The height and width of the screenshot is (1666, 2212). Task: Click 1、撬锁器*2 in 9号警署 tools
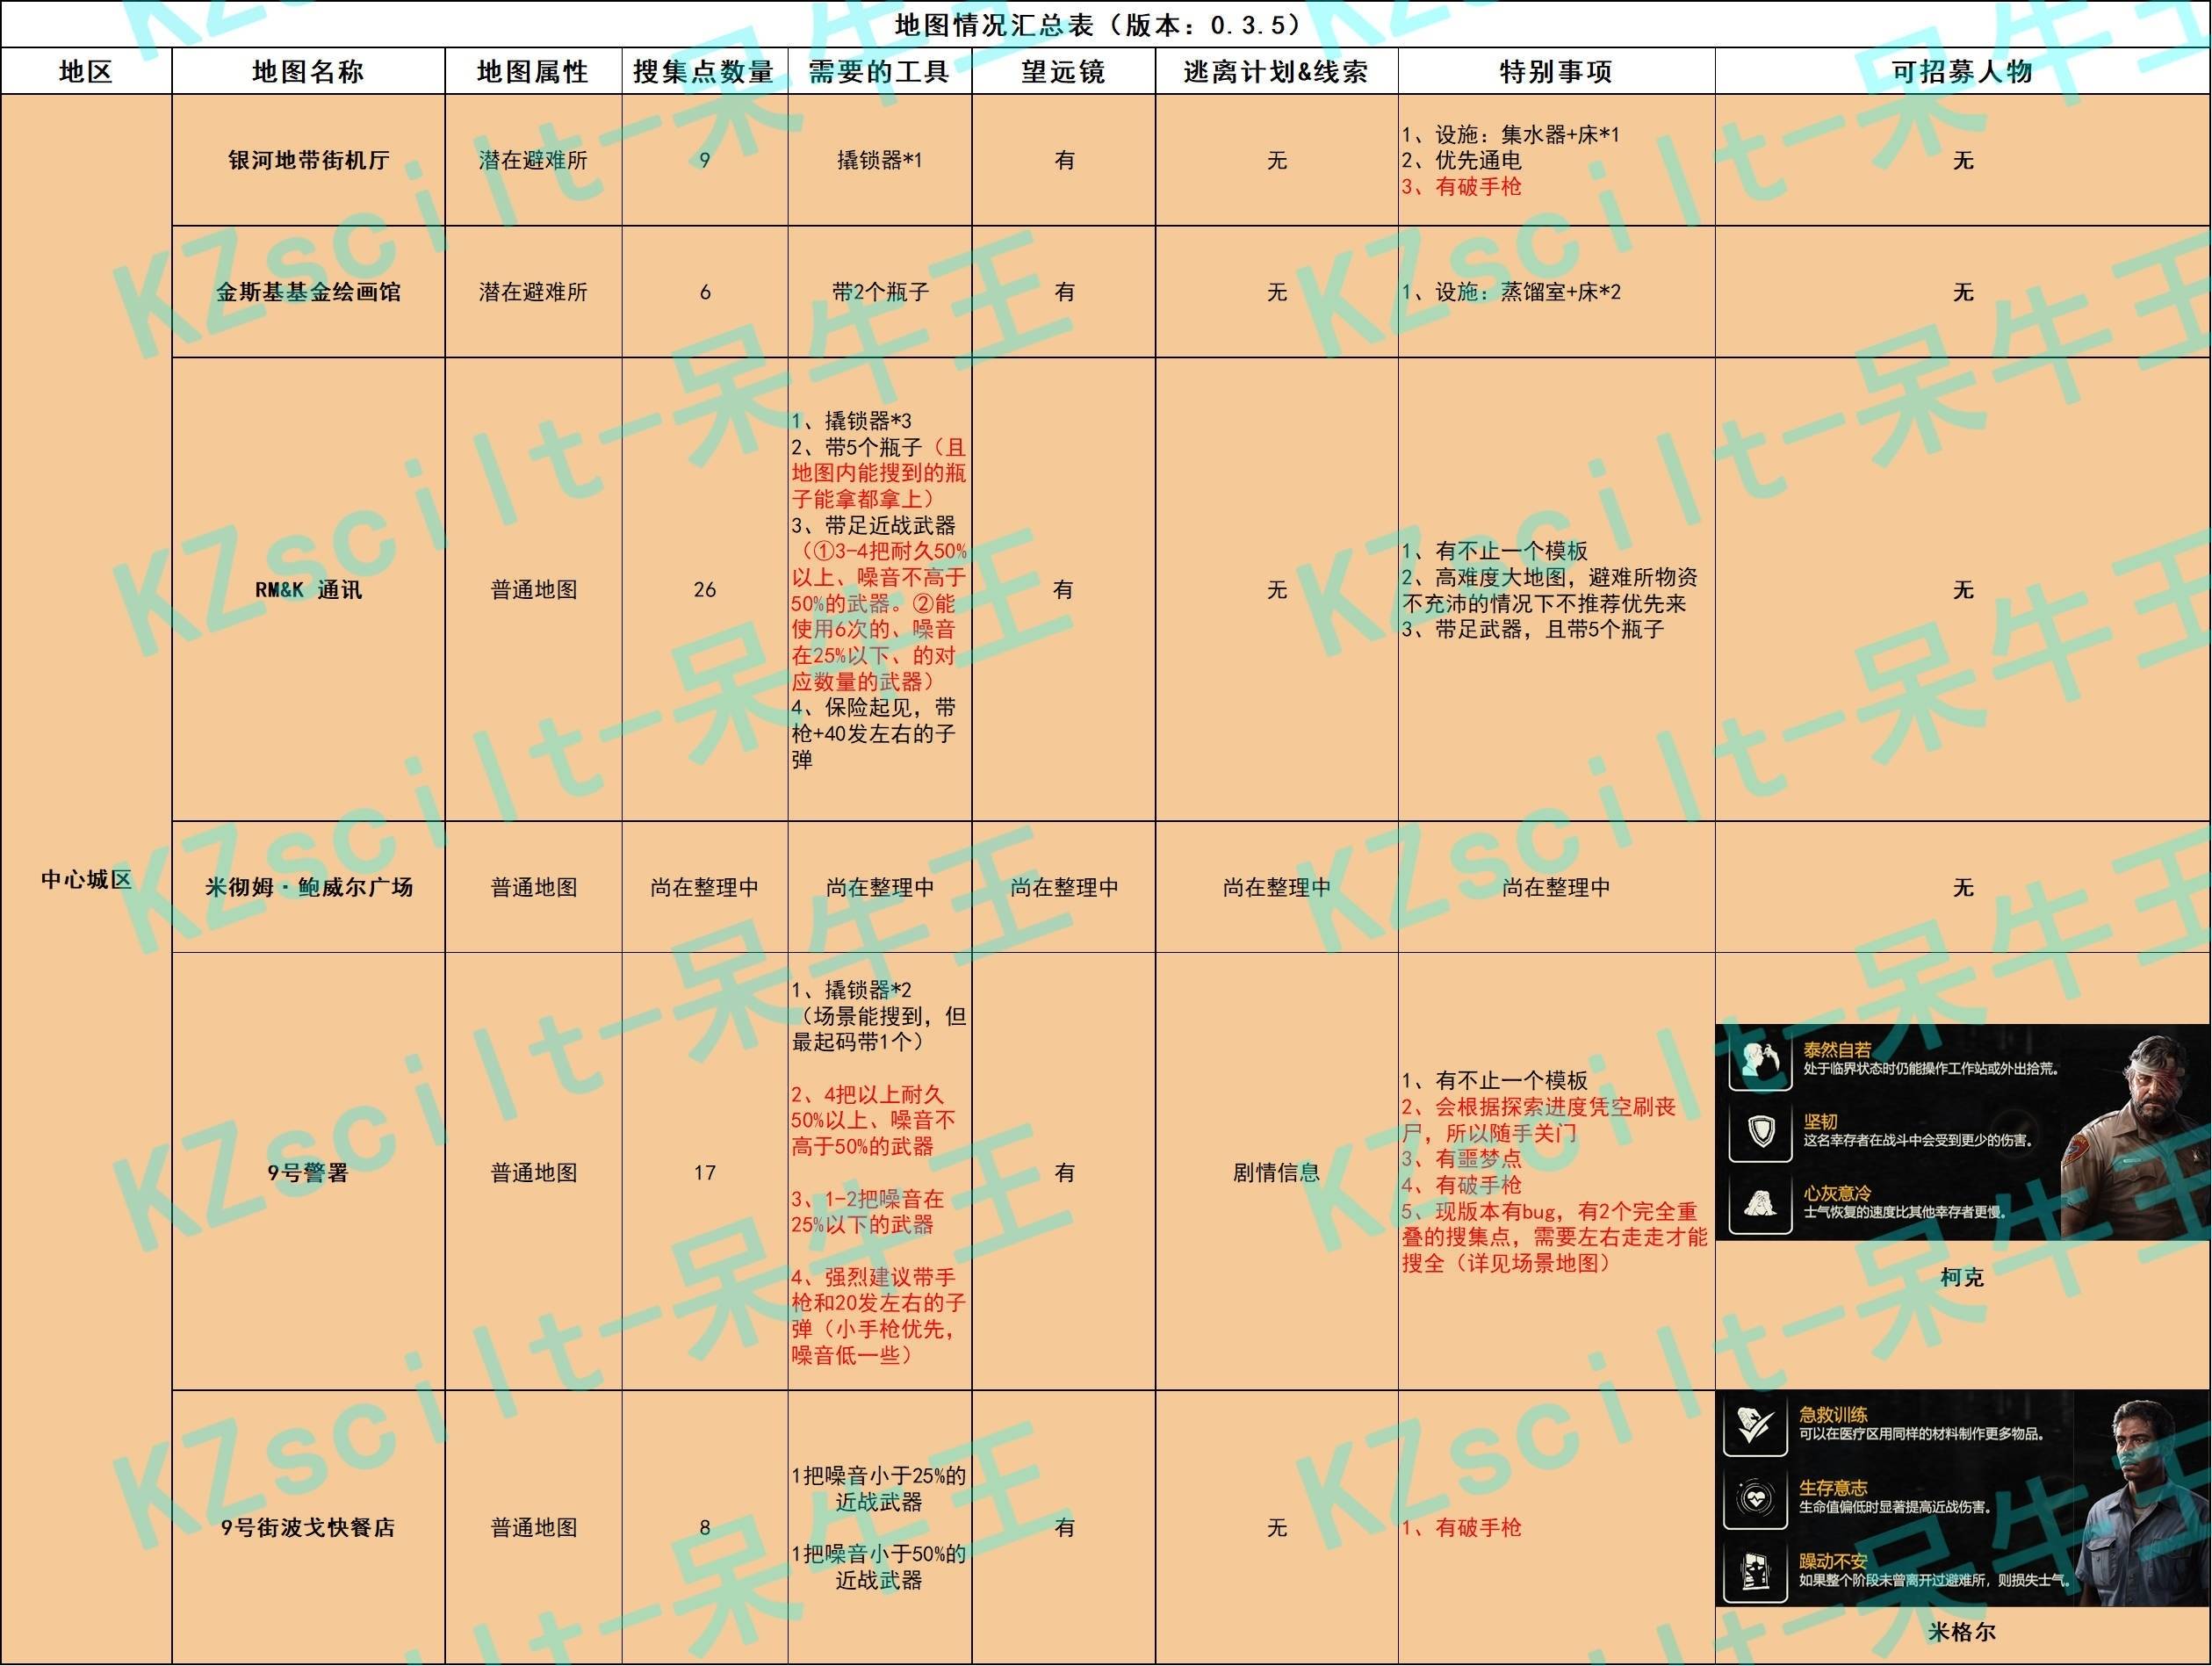[x=852, y=990]
